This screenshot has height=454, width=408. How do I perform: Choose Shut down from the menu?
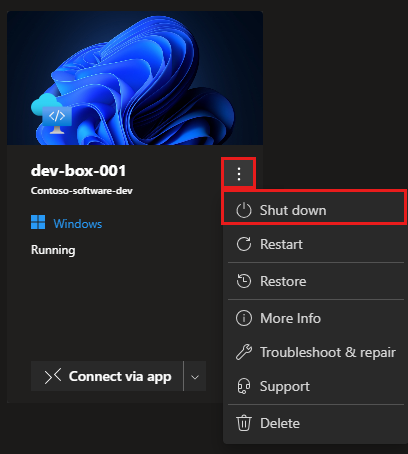coord(314,210)
